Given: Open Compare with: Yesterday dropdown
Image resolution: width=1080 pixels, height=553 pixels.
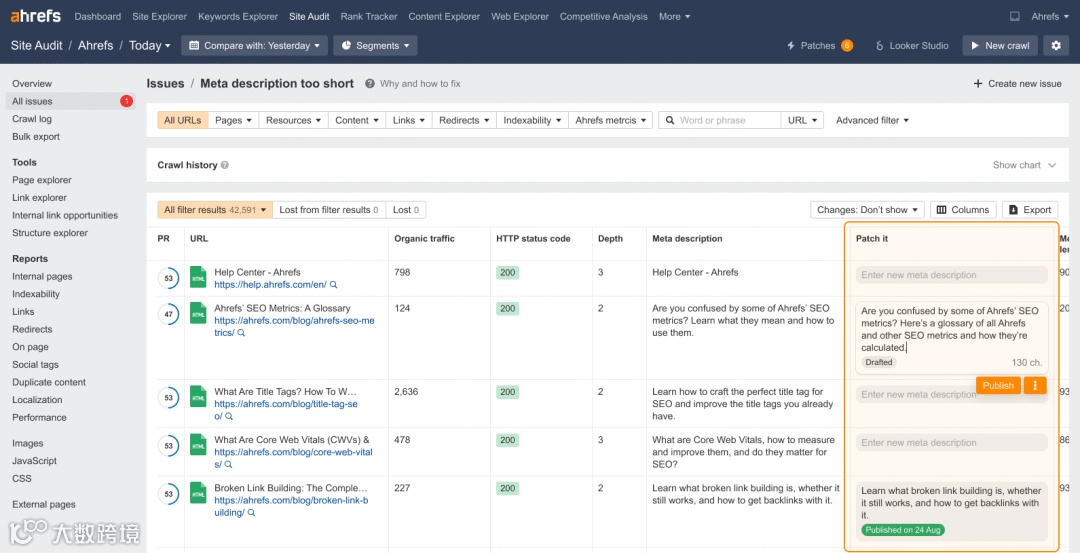Looking at the screenshot, I should coord(254,45).
